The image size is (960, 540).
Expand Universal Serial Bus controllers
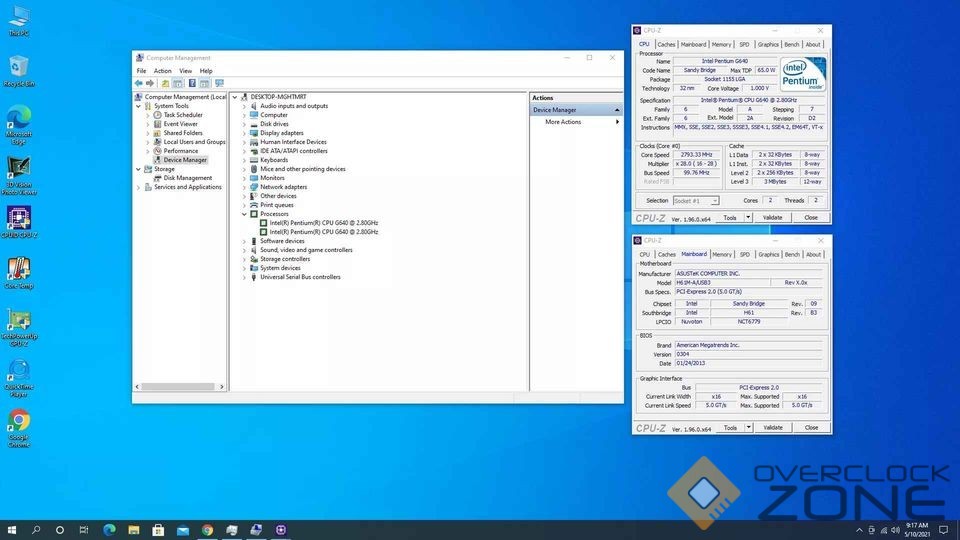click(244, 277)
